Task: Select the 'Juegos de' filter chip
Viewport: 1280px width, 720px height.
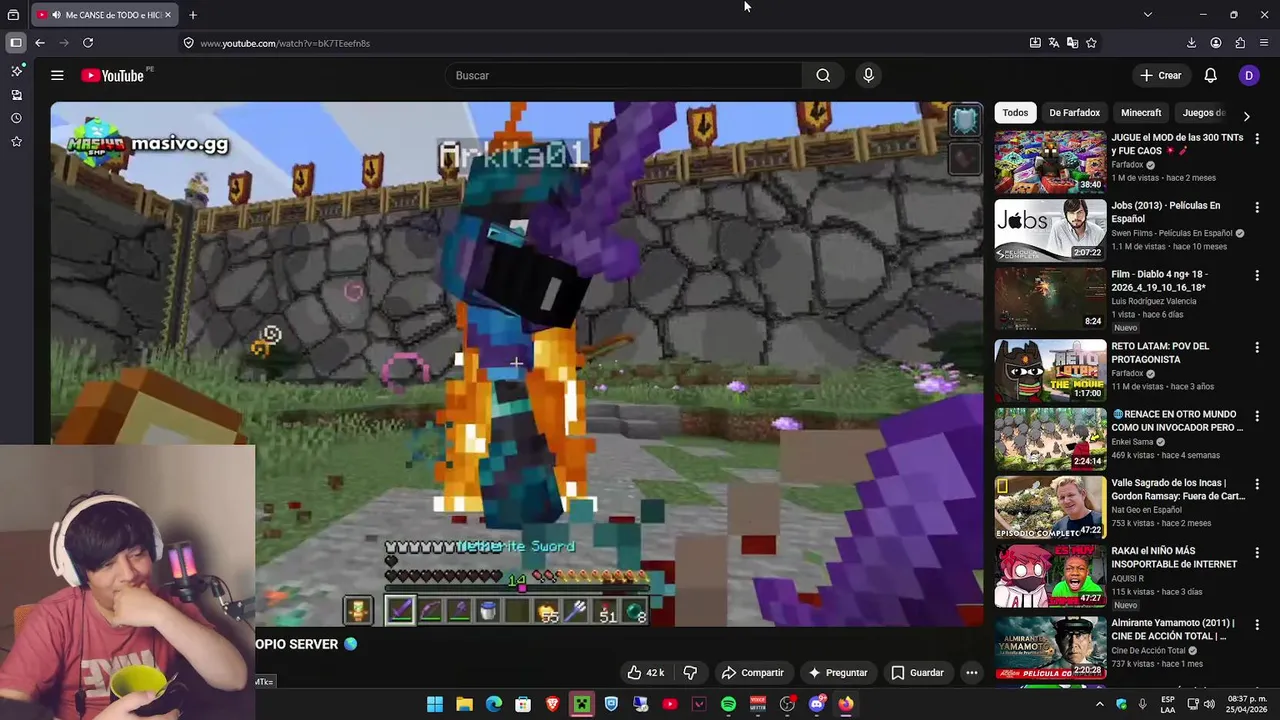Action: [1204, 113]
